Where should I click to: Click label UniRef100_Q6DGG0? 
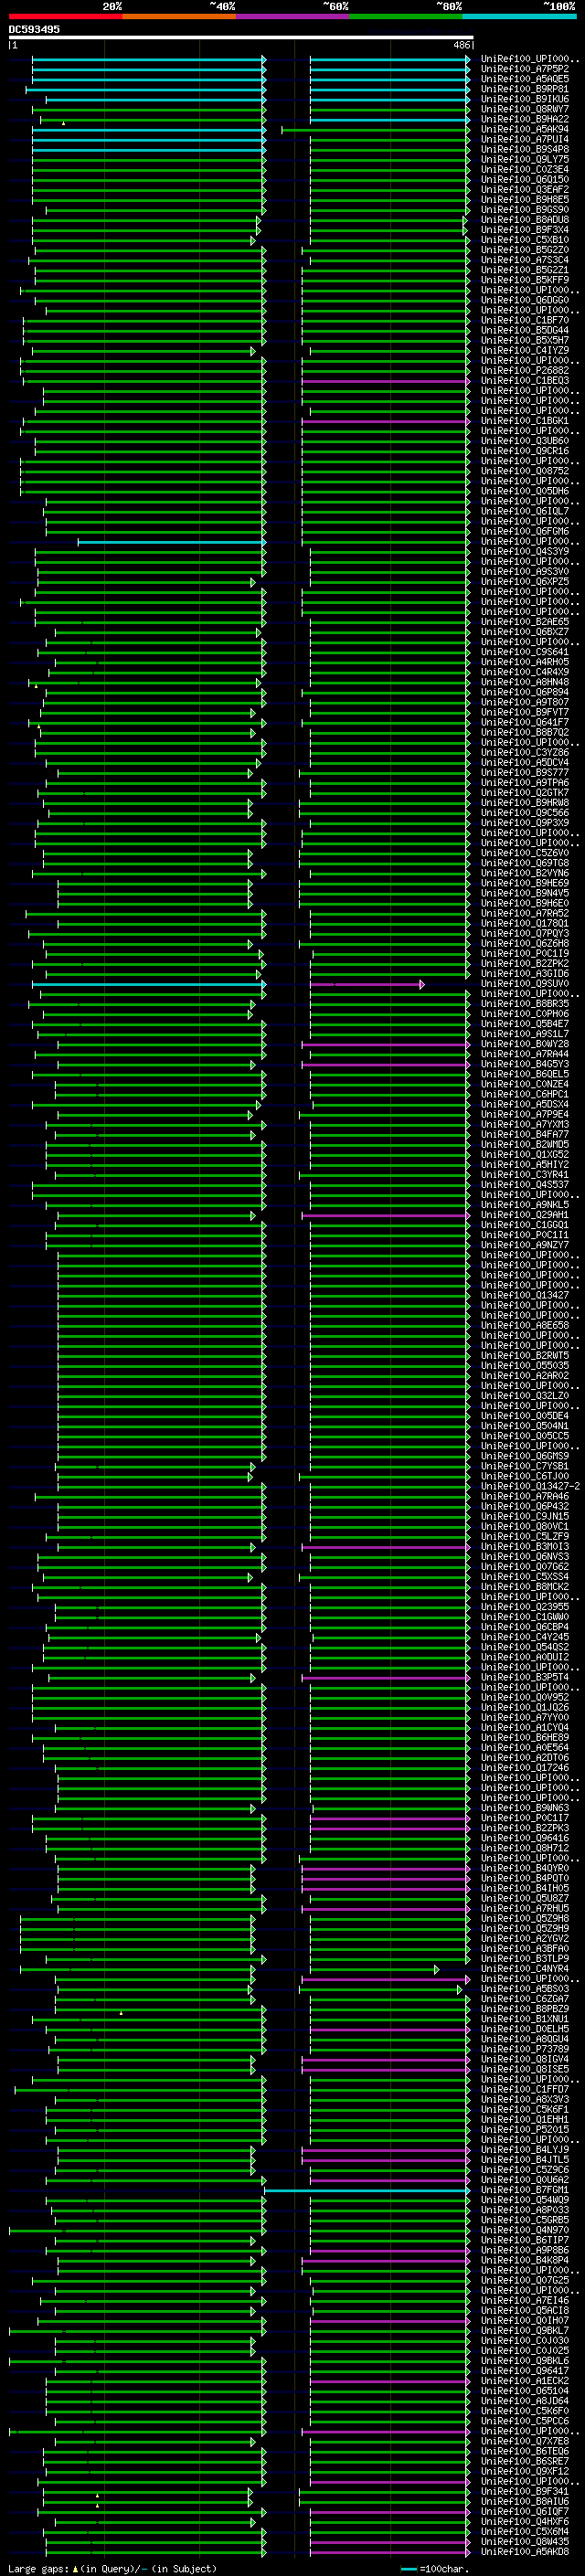pos(525,300)
